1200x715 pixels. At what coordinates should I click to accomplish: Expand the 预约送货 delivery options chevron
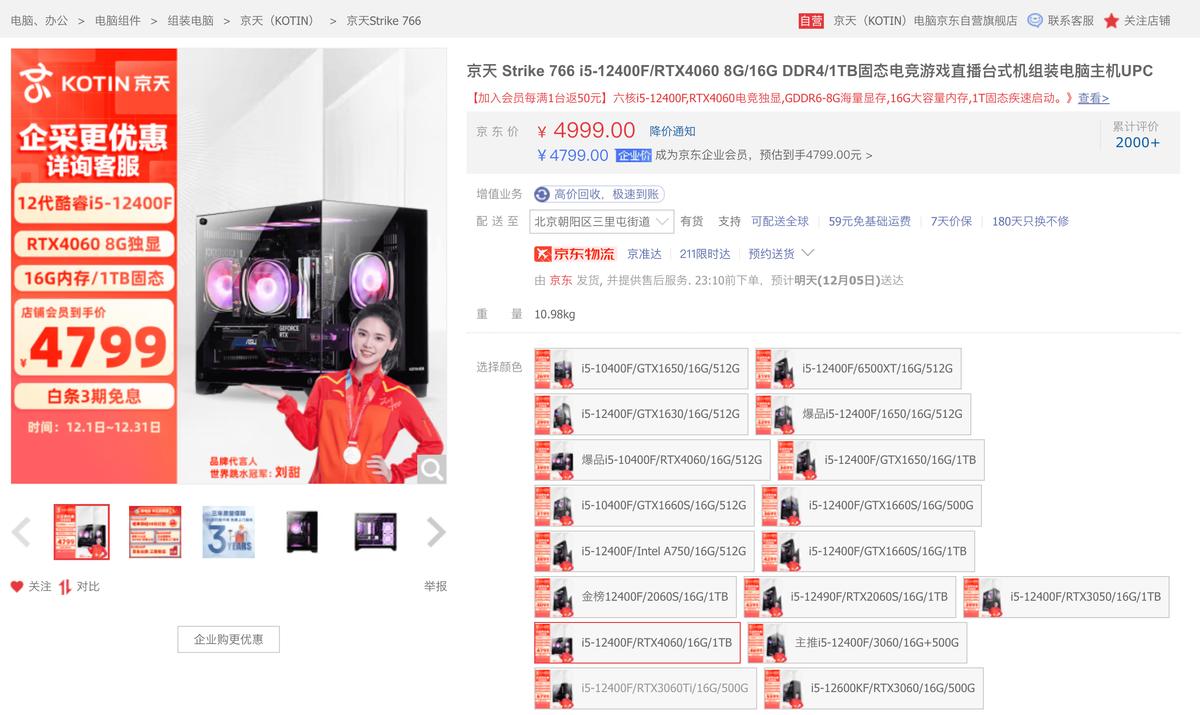[808, 253]
